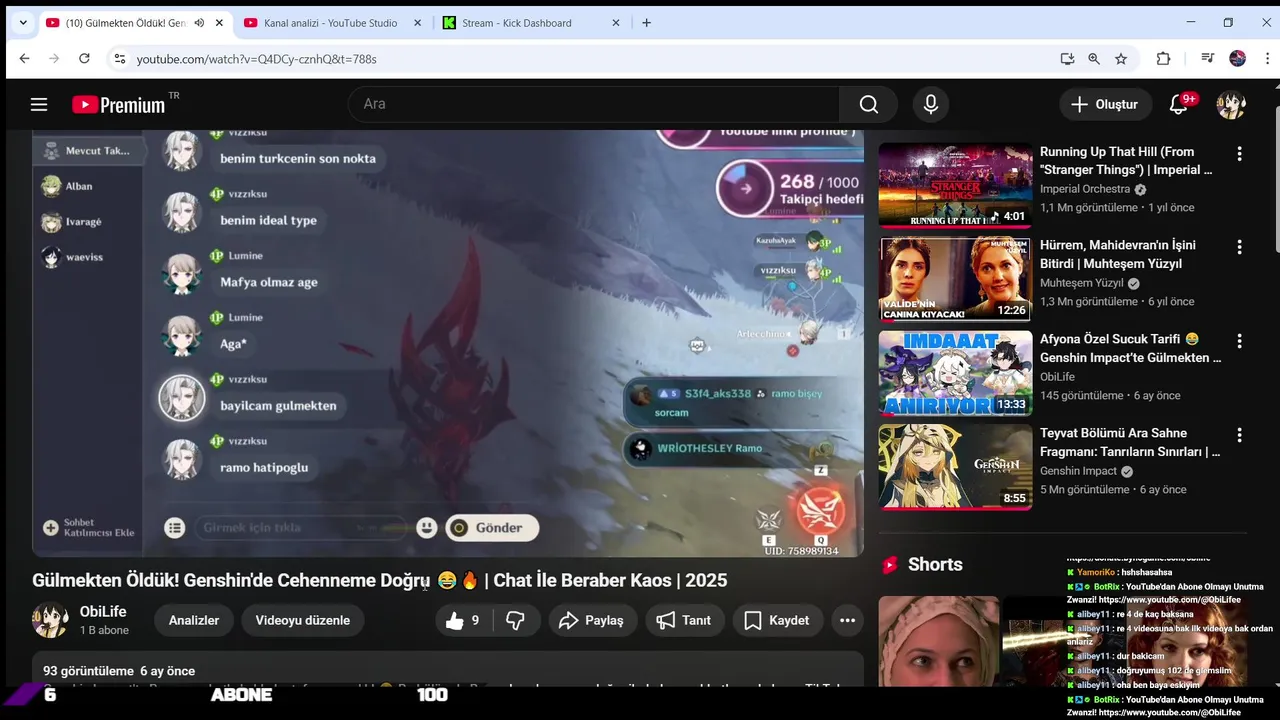Open Teyvat Bölümü Ara Sahne thumbnail
The image size is (1280, 720).
(955, 467)
